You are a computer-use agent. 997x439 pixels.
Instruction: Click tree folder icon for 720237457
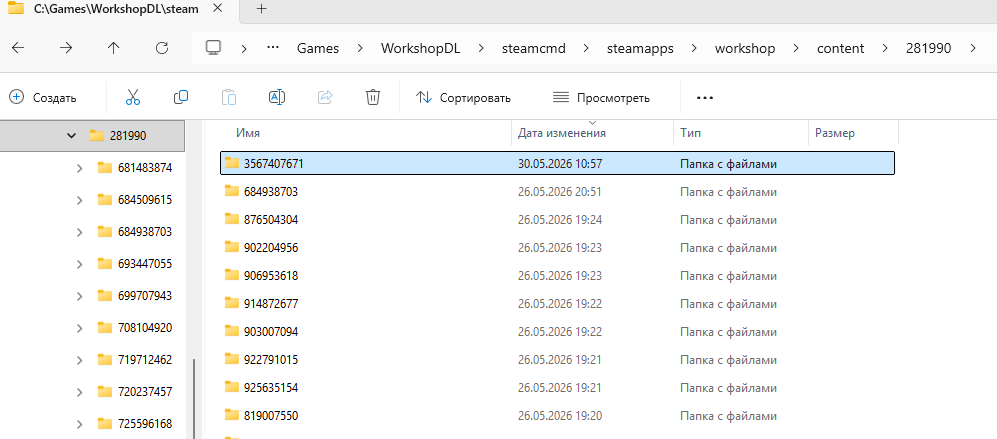pos(105,392)
